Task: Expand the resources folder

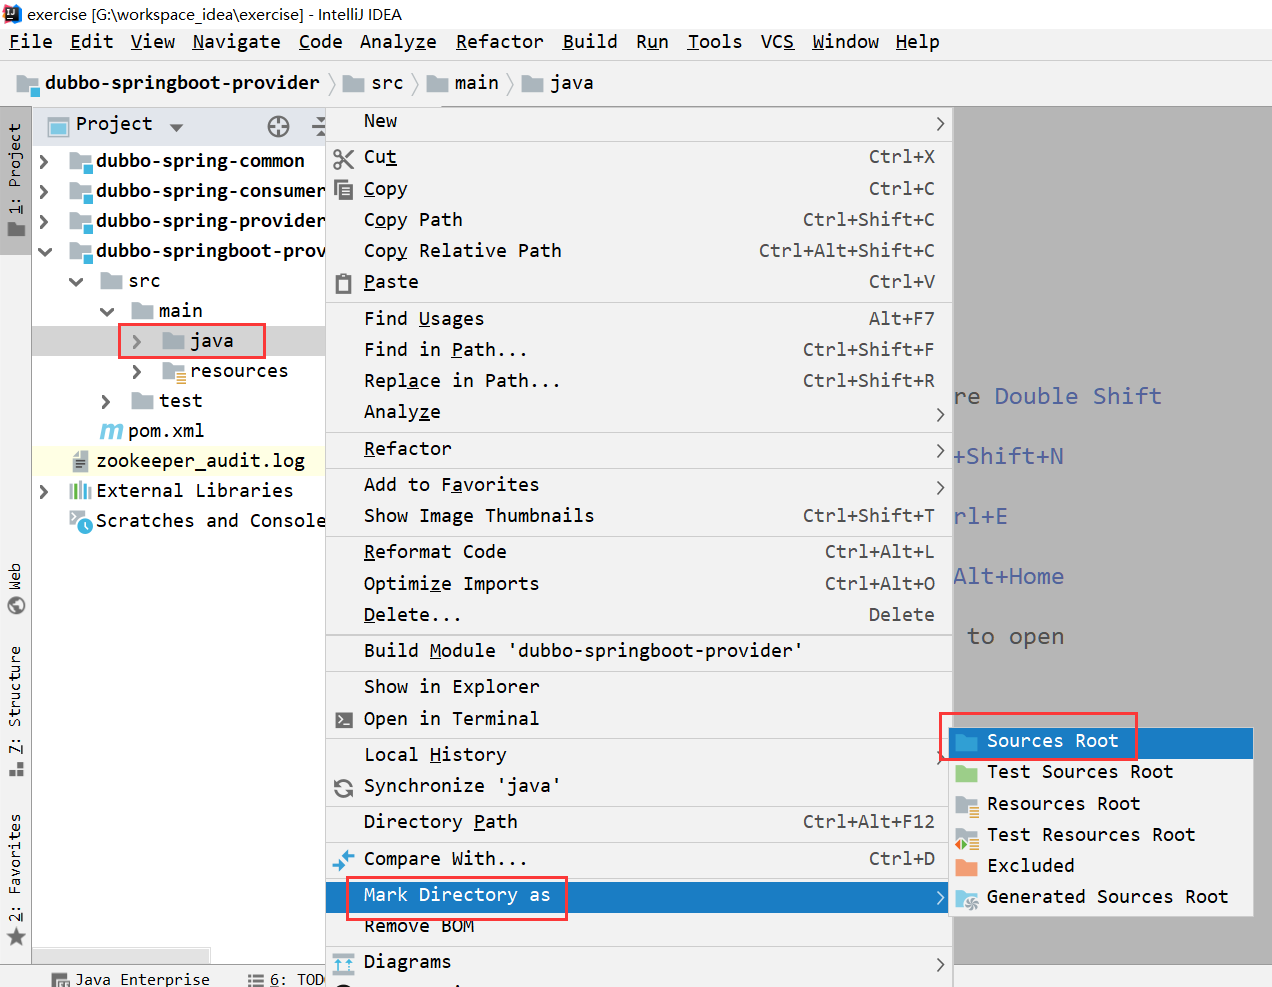Action: 137,371
